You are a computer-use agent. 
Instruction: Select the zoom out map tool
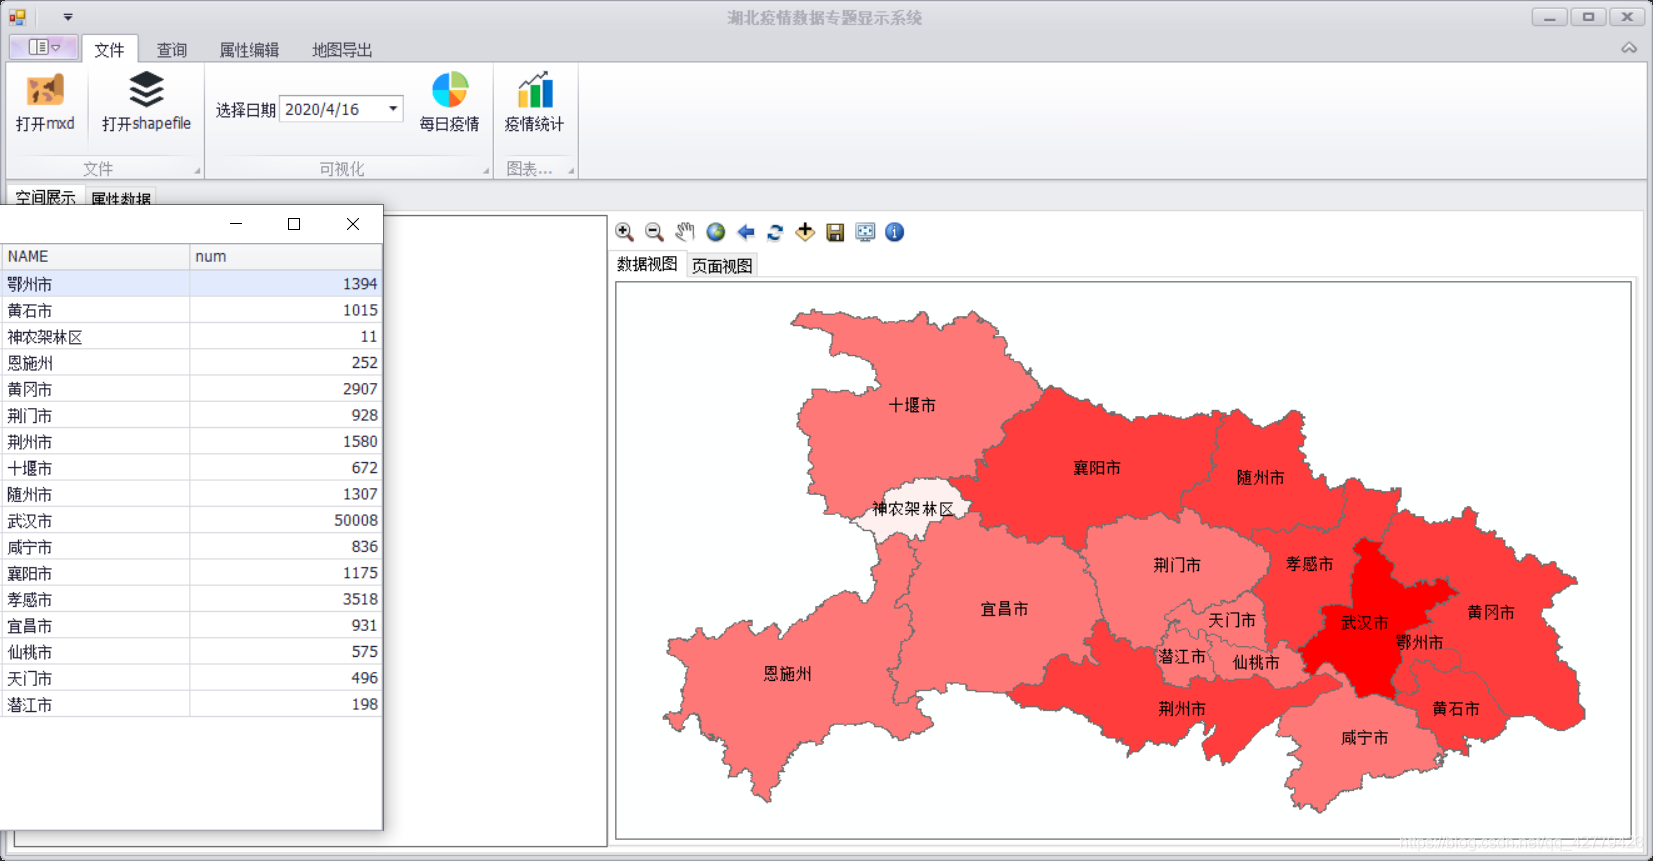(x=655, y=232)
